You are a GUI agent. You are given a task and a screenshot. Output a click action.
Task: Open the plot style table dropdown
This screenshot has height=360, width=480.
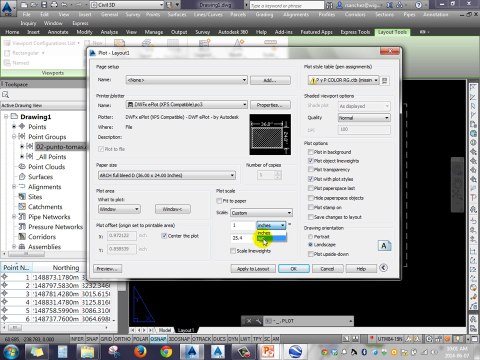[343, 80]
